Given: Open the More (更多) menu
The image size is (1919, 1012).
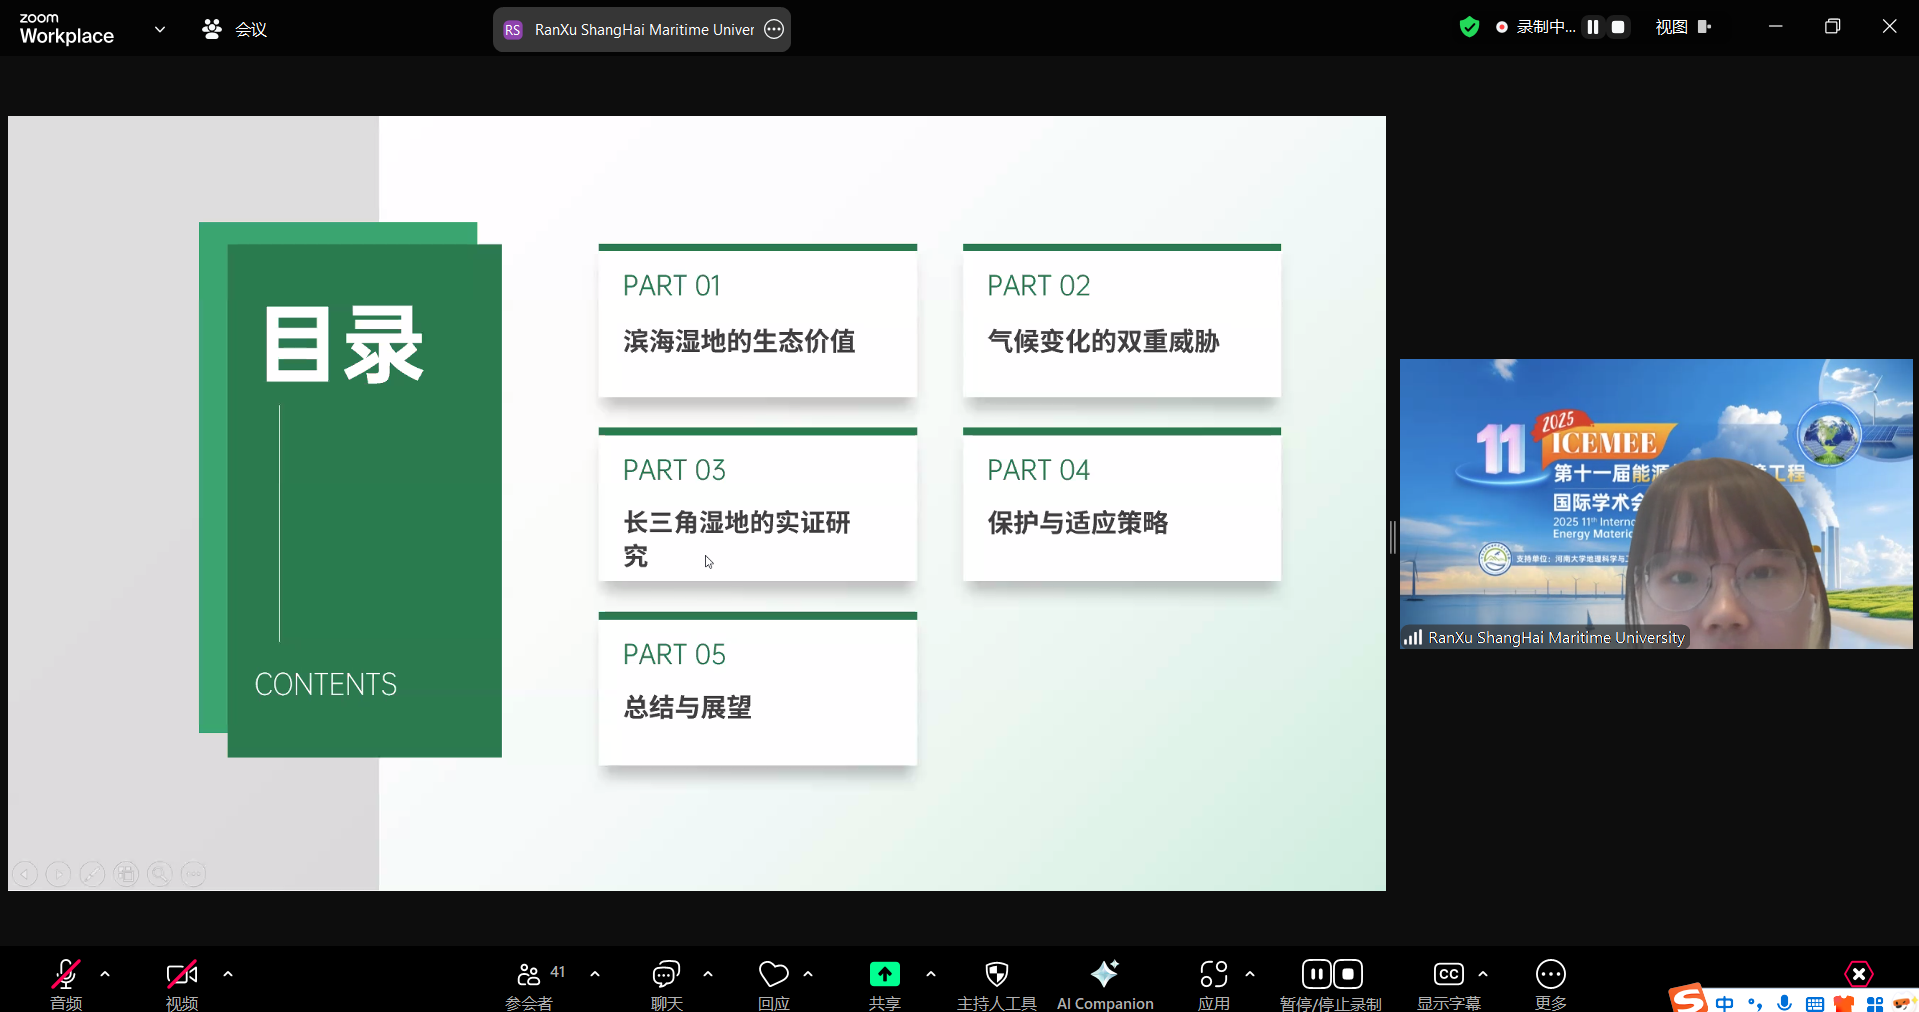Looking at the screenshot, I should click(x=1550, y=974).
